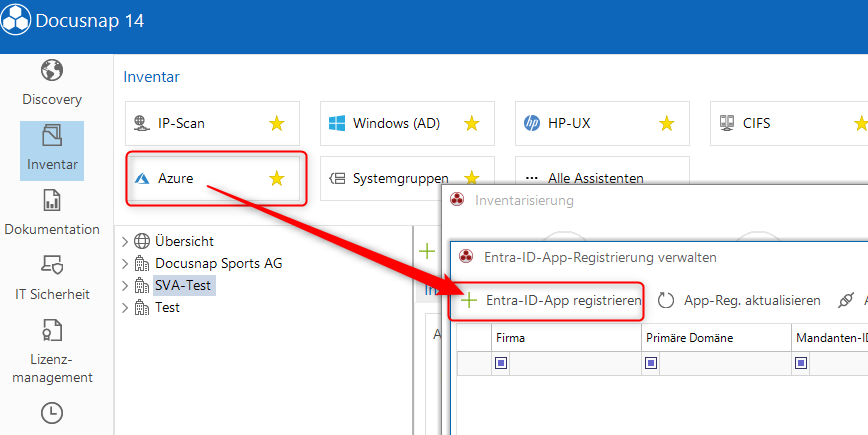The width and height of the screenshot is (868, 435).
Task: Launch the IP-Scan wizard
Action: (180, 124)
